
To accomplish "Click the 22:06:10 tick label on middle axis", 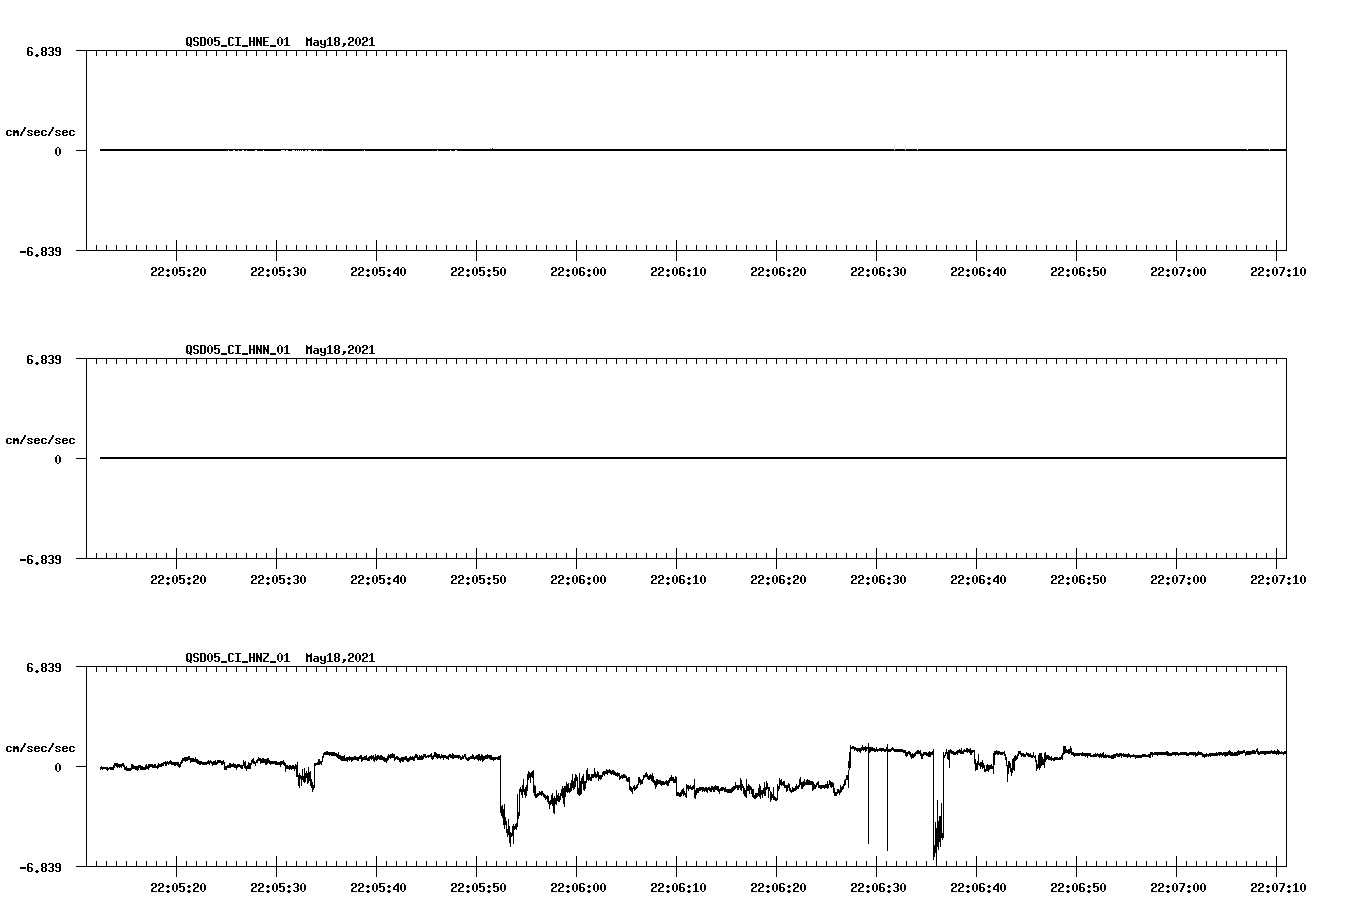I will click(x=678, y=577).
